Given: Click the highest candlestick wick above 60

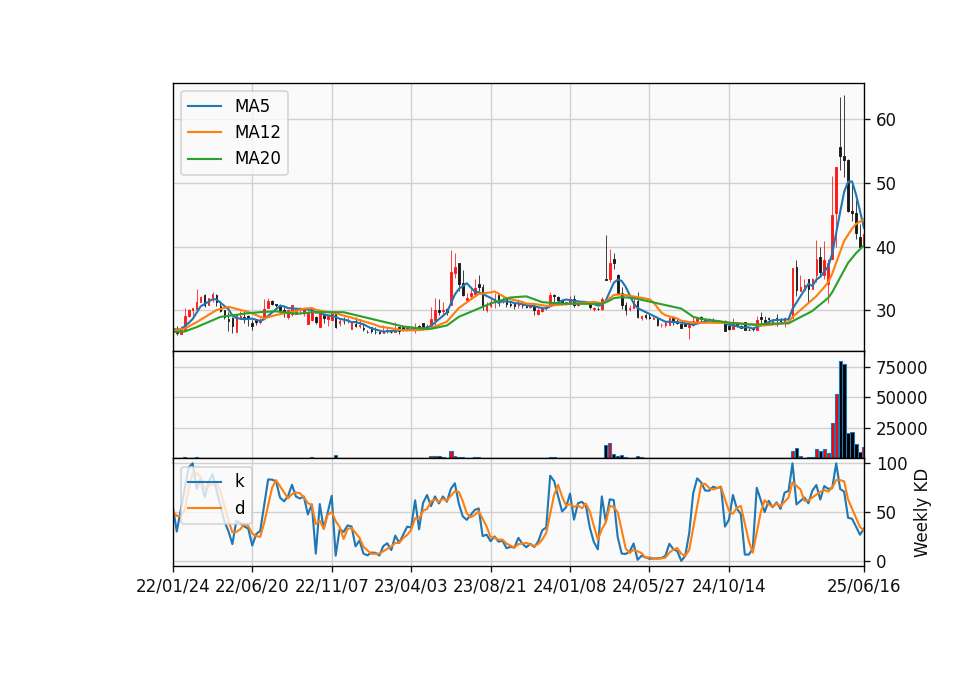Looking at the screenshot, I should (x=844, y=127).
